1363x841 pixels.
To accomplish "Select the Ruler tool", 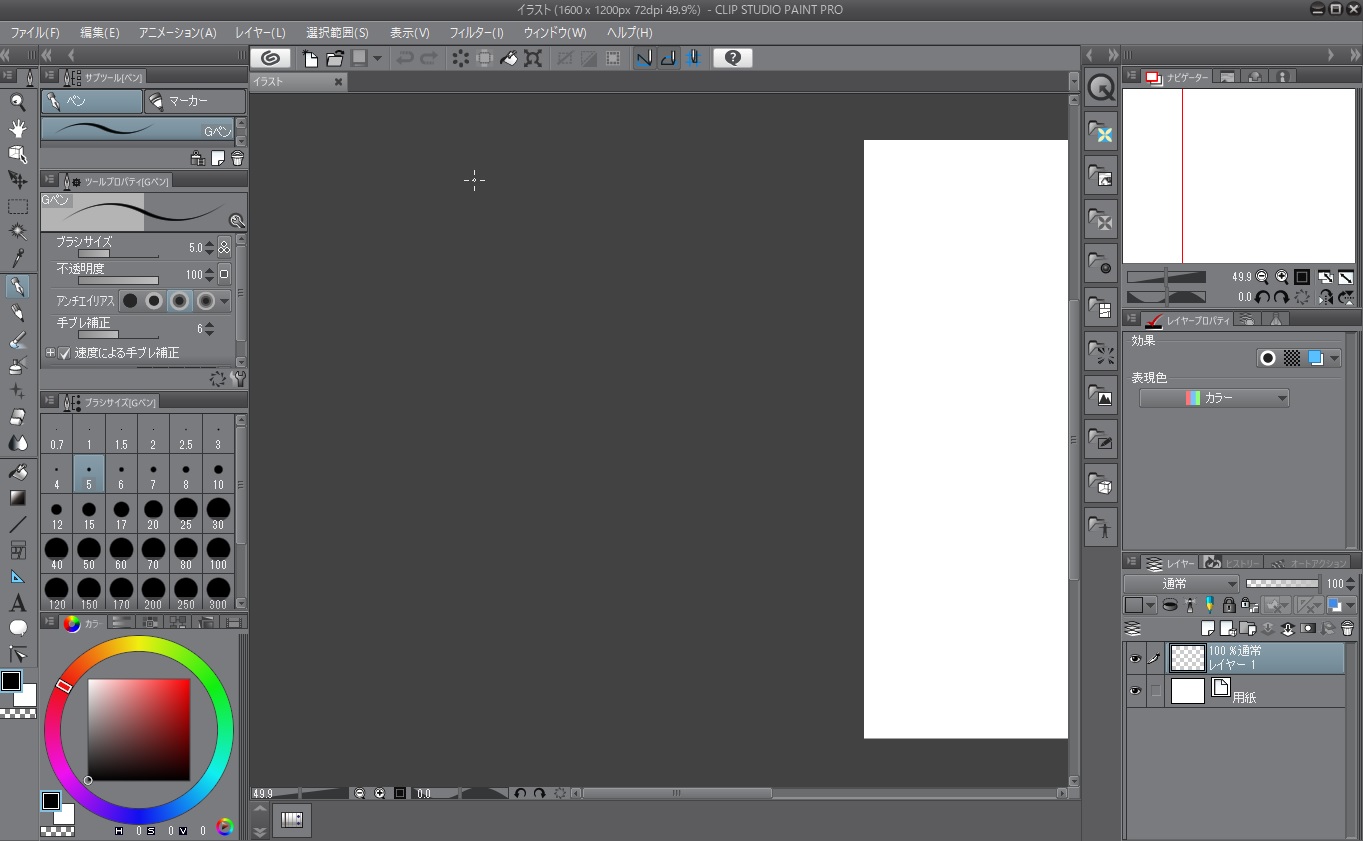I will [x=17, y=576].
